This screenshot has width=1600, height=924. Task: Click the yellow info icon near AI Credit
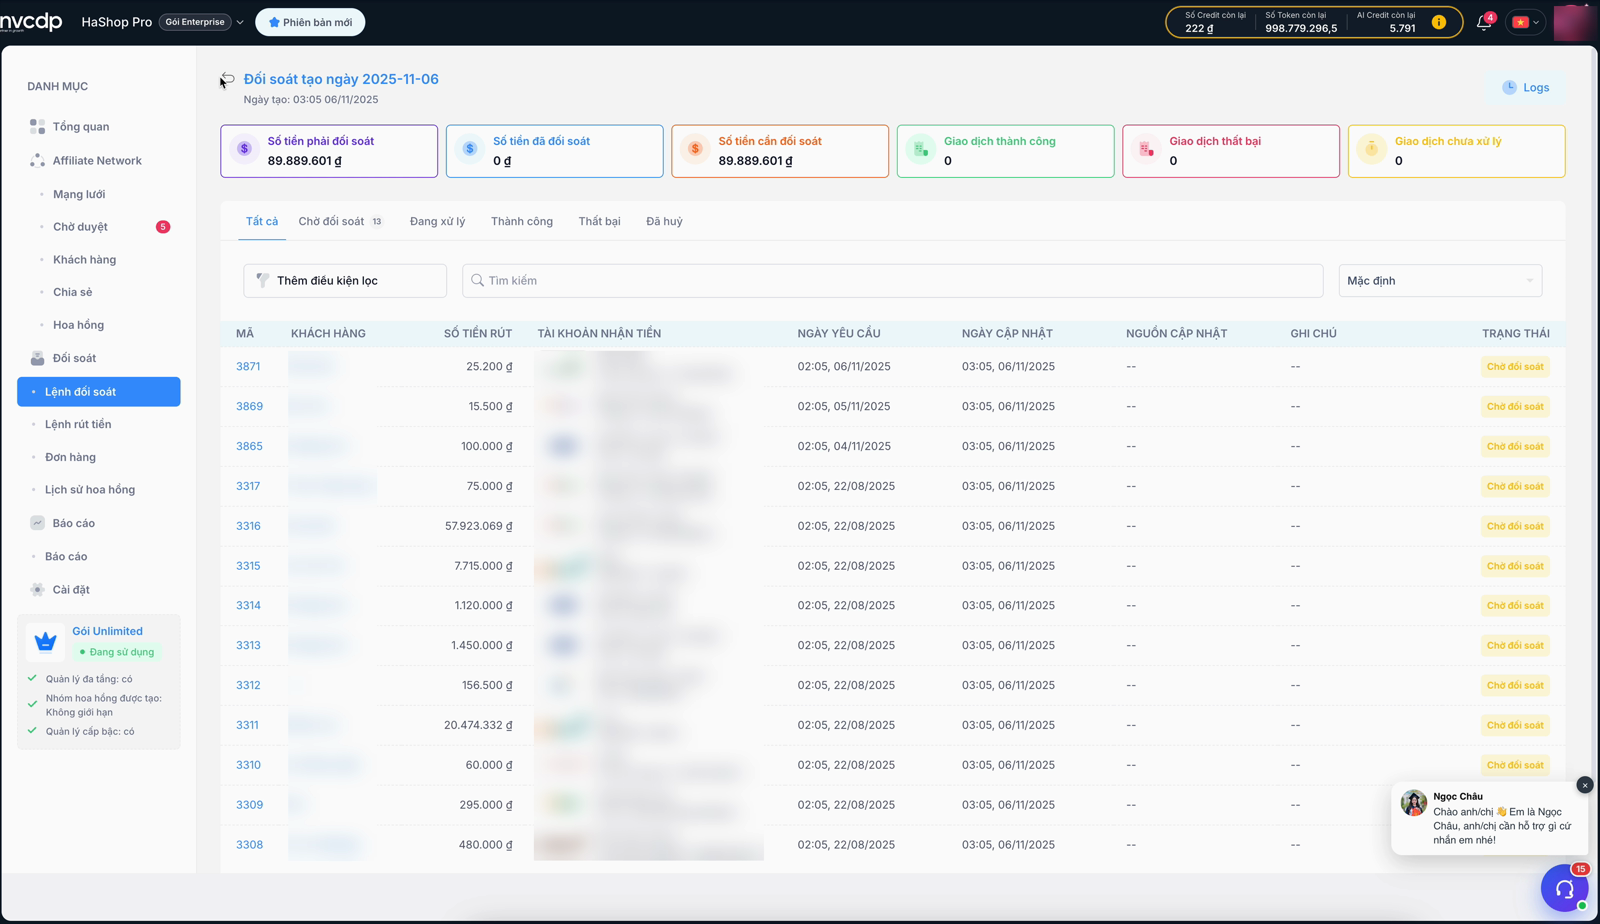(1438, 22)
